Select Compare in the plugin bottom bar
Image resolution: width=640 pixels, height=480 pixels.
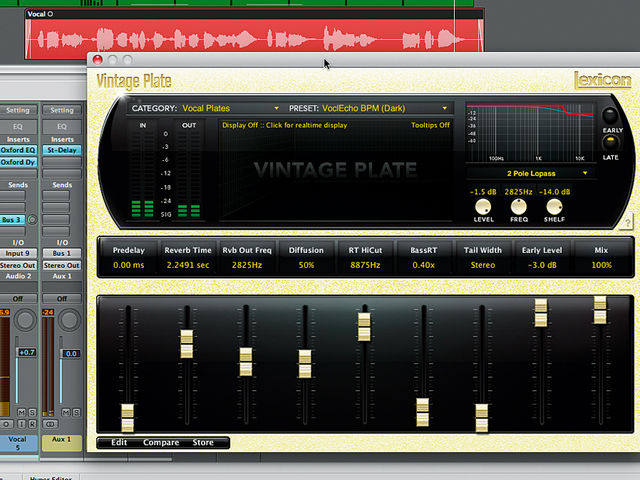coord(161,442)
